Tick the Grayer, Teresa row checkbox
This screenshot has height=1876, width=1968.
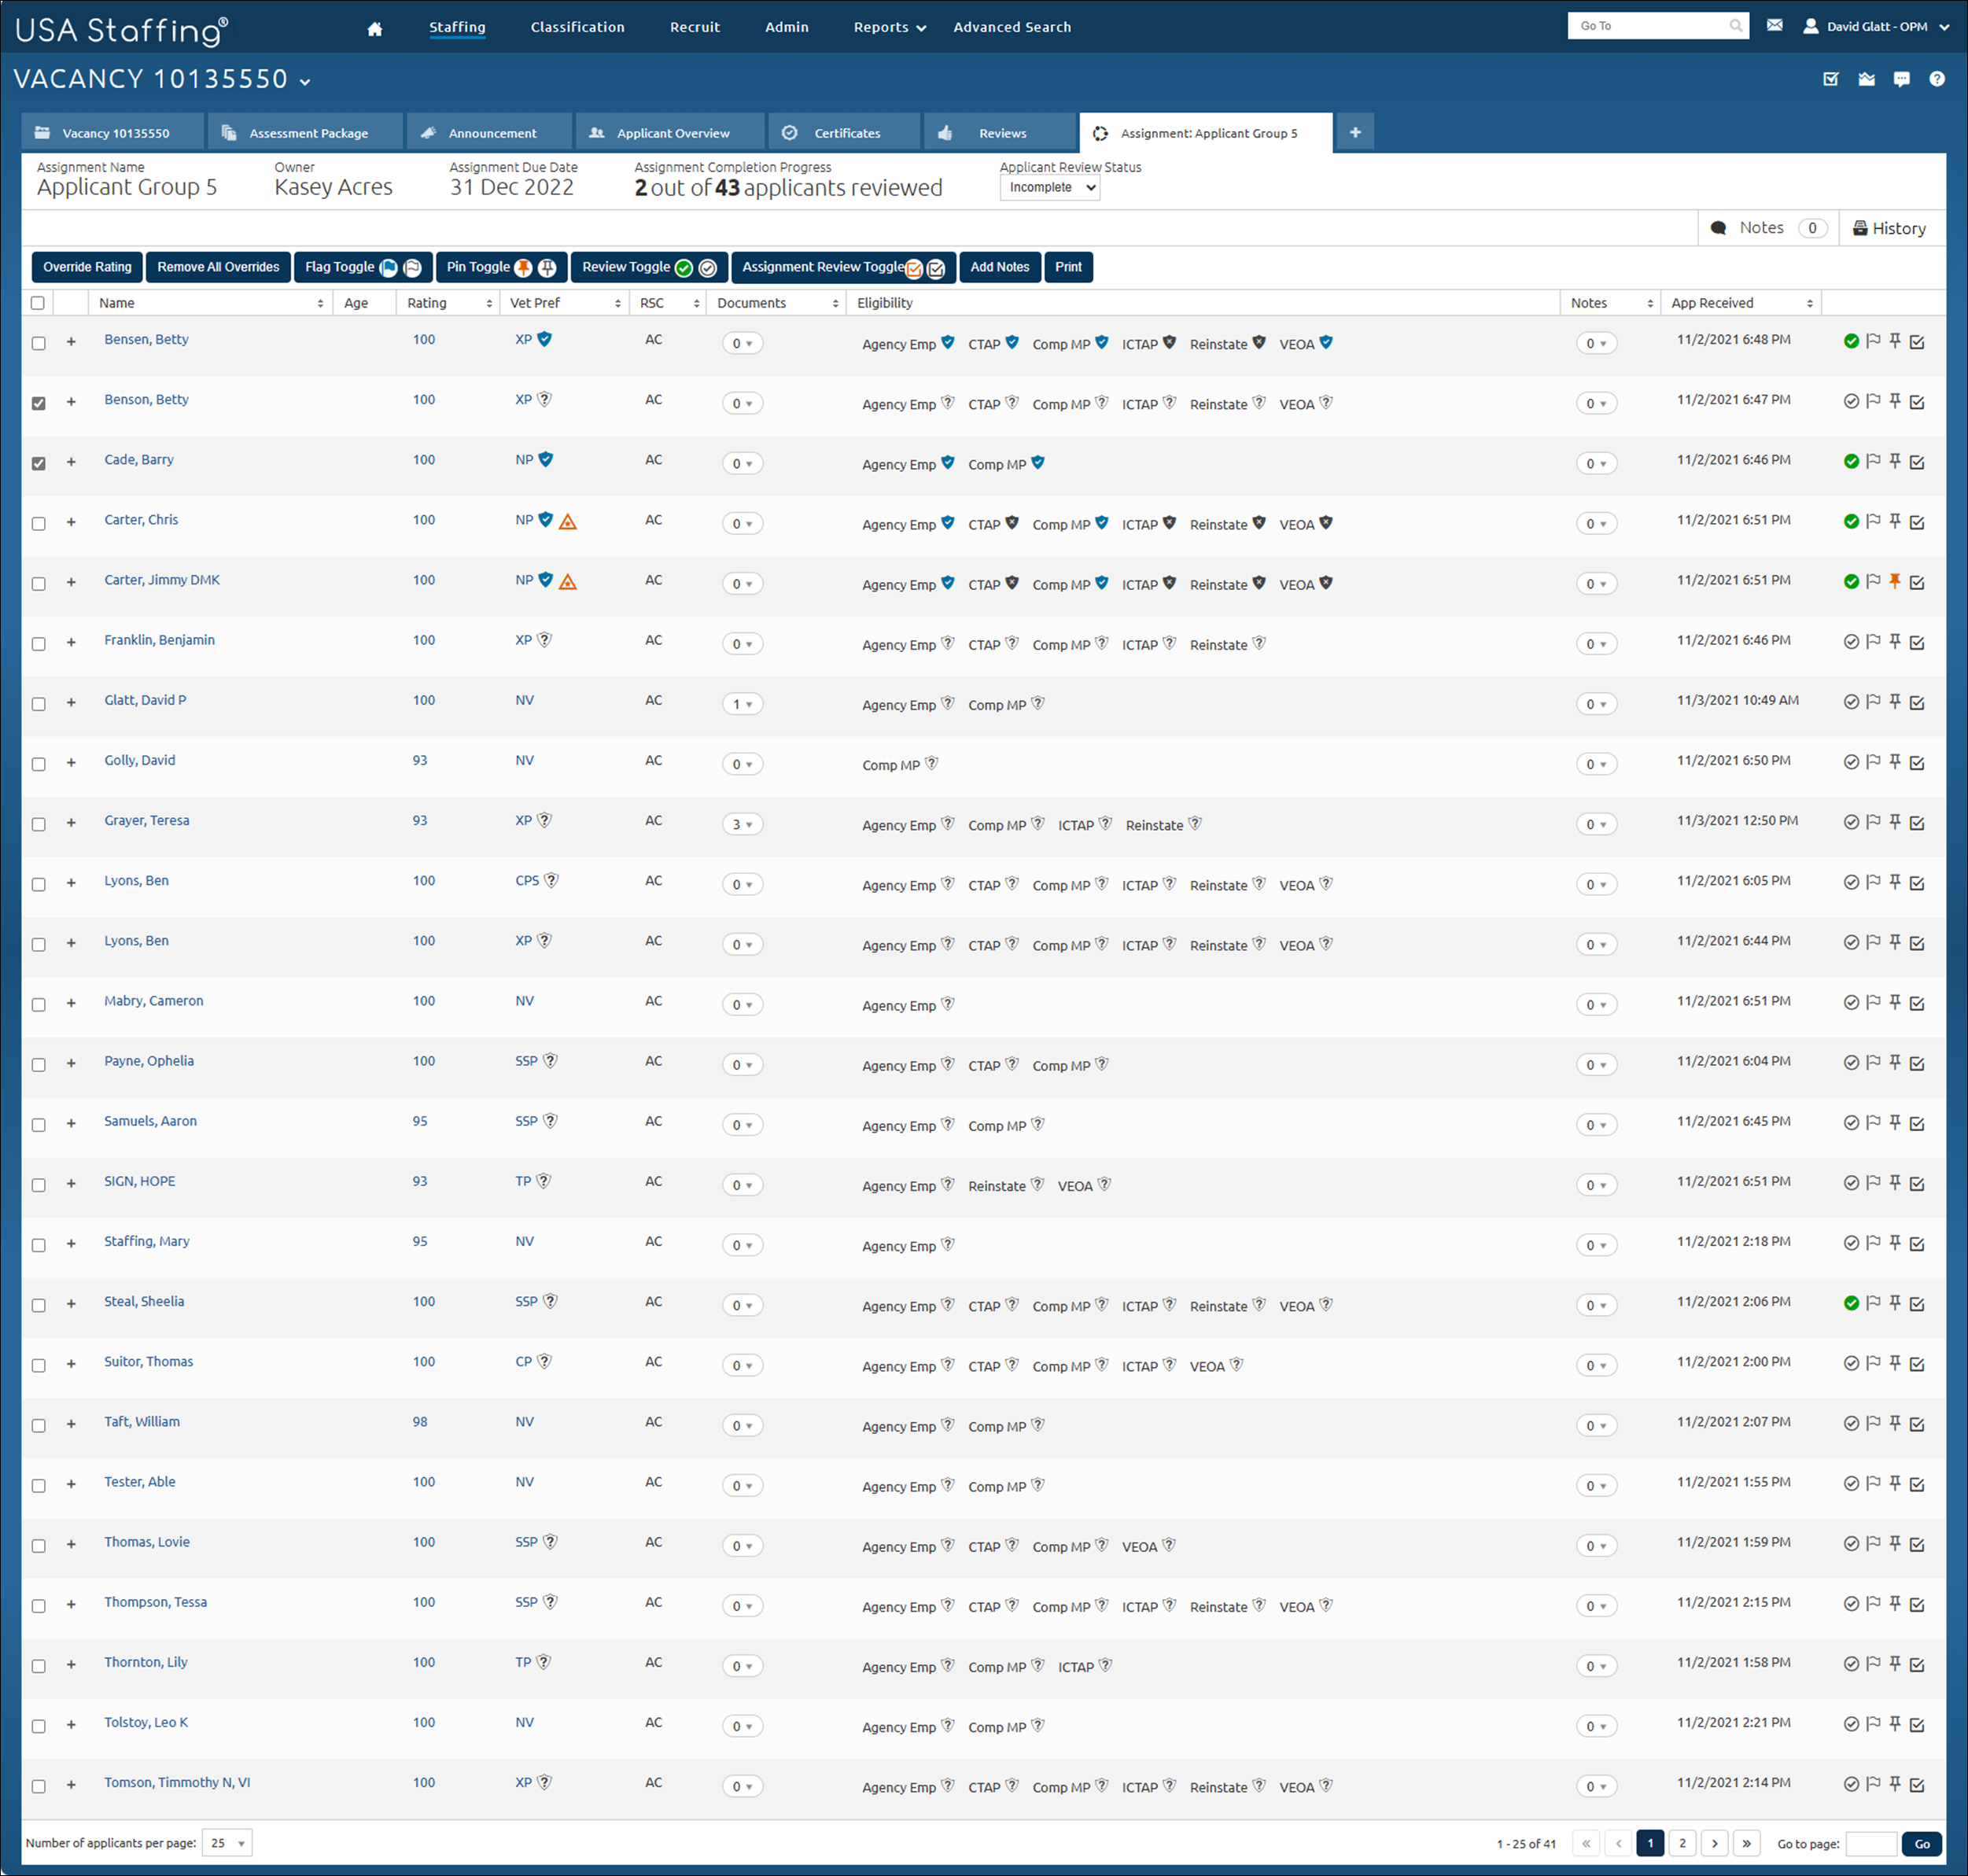39,824
